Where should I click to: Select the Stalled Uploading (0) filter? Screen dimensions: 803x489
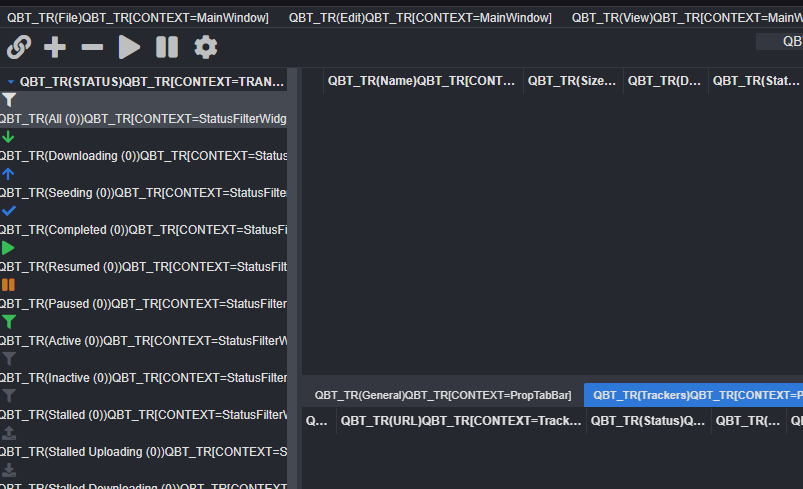coord(143,452)
